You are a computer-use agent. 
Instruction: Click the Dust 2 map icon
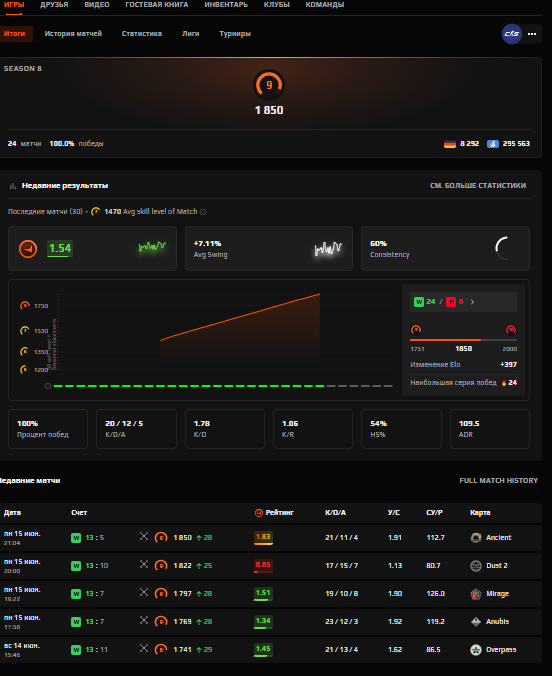476,566
